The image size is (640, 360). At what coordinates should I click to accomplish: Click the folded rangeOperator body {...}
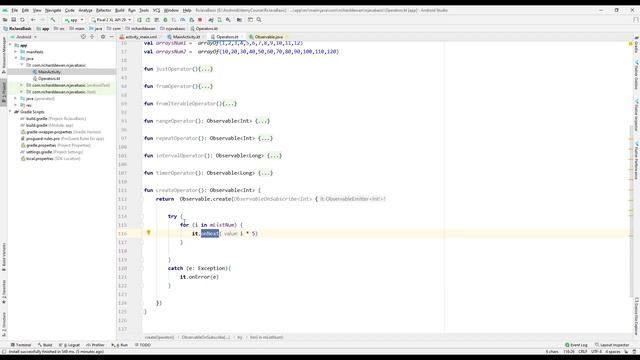click(x=262, y=121)
